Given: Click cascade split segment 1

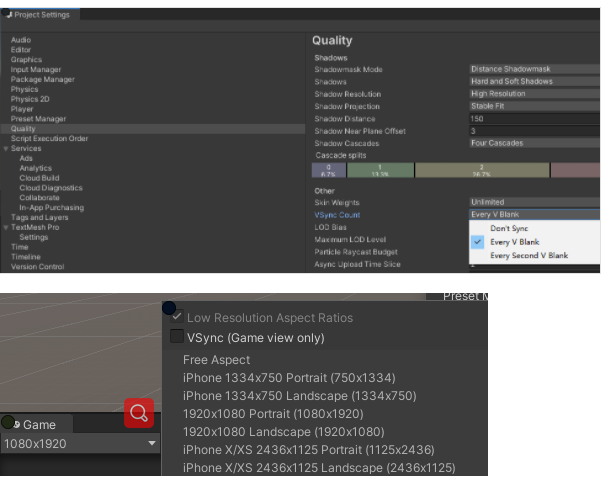Looking at the screenshot, I should (380, 170).
